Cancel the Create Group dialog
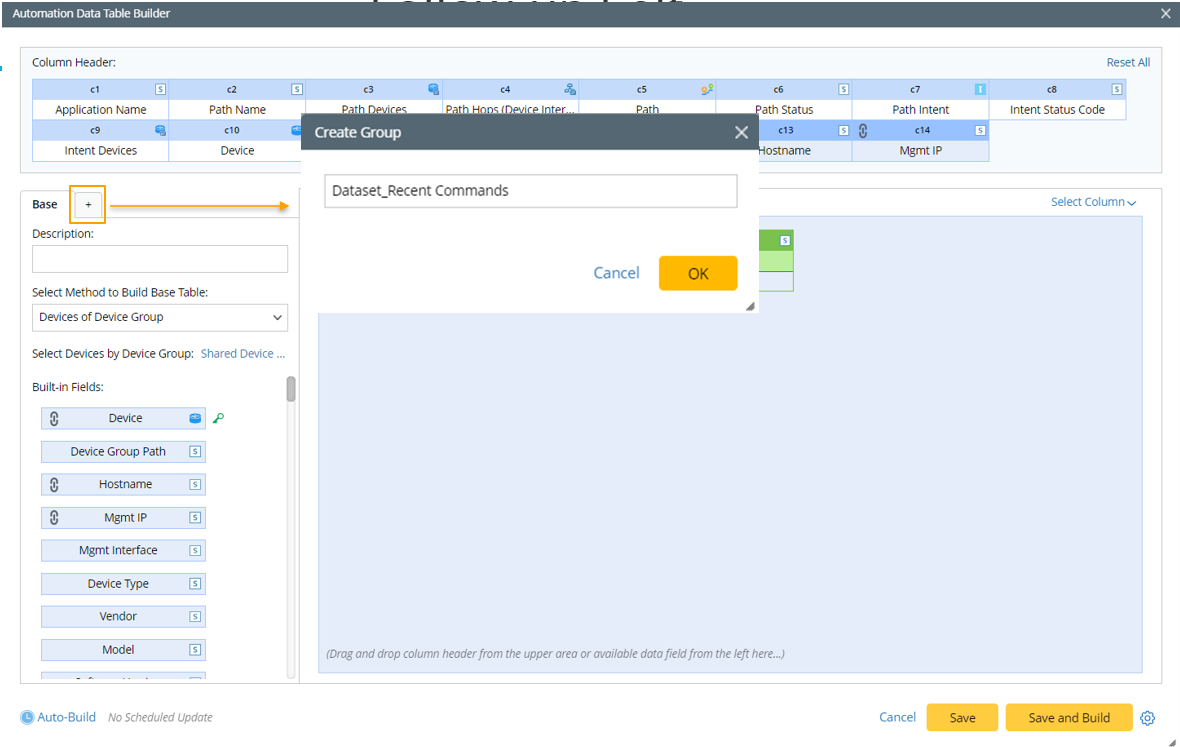This screenshot has height=747, width=1180. pos(616,273)
